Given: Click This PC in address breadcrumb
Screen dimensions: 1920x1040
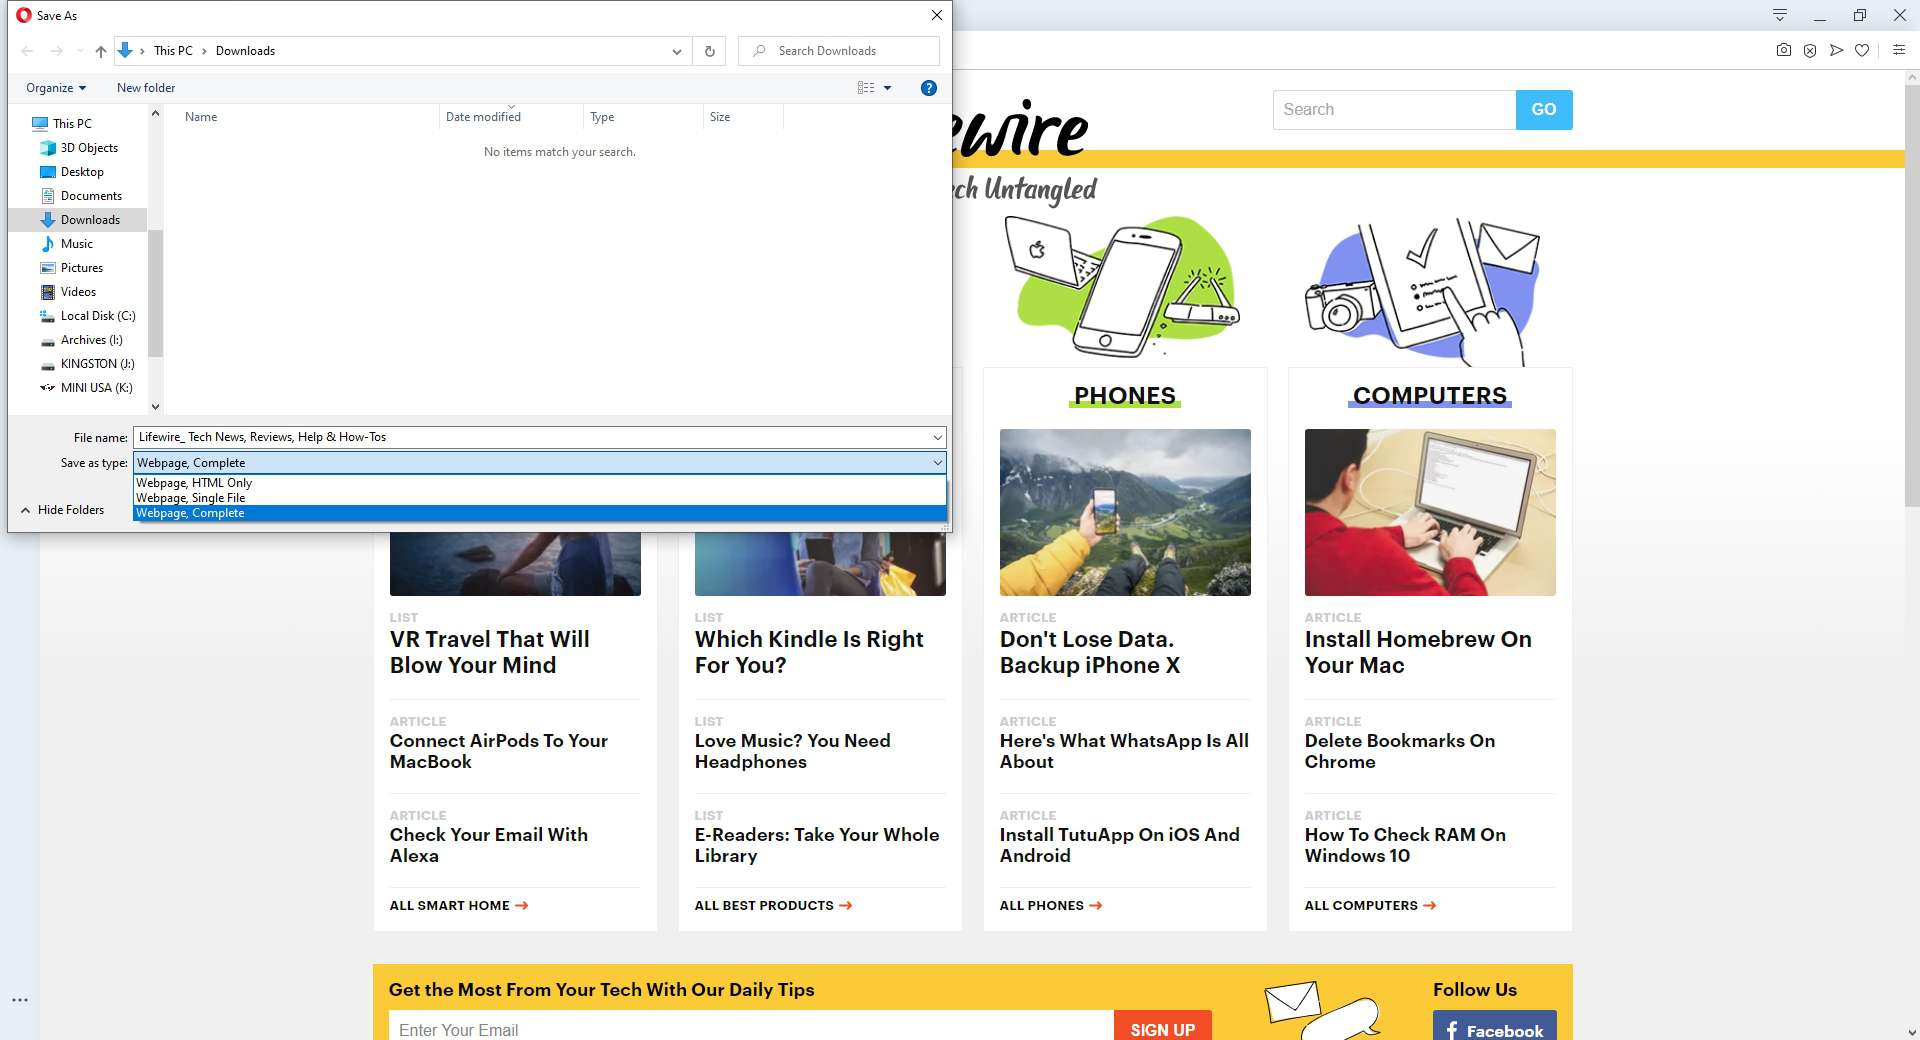Looking at the screenshot, I should [173, 51].
